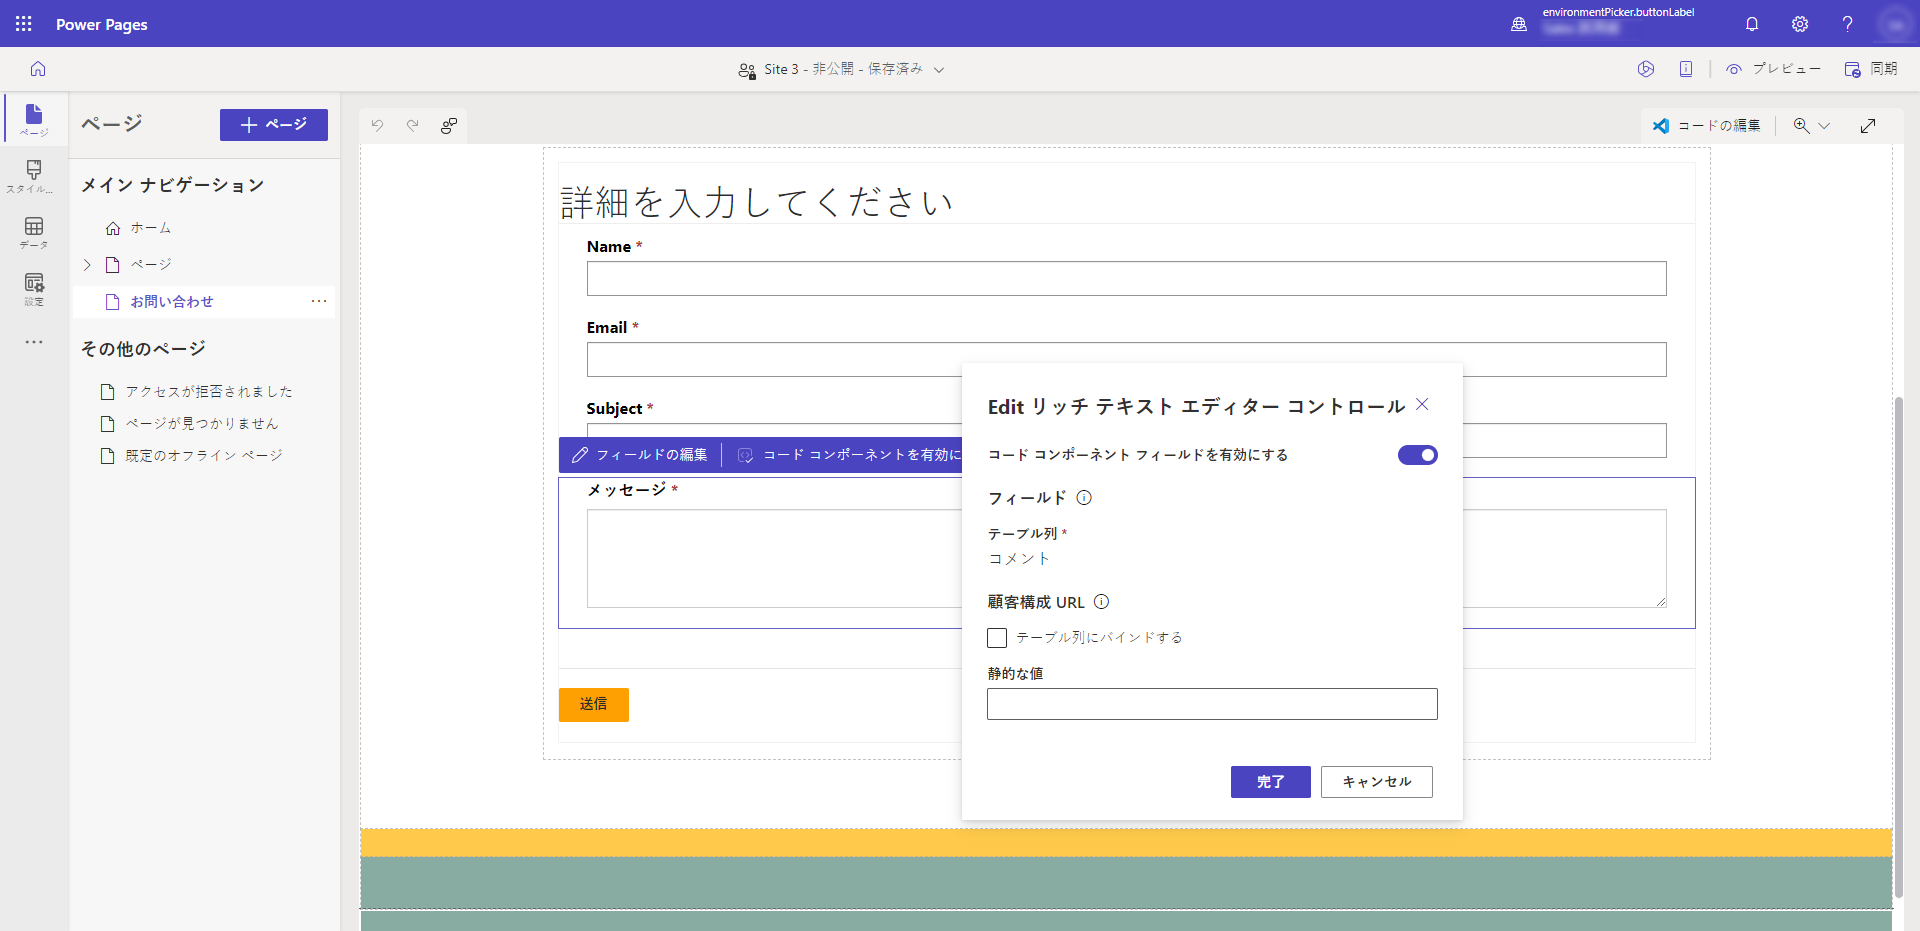This screenshot has height=931, width=1920.
Task: Click the Sync button
Action: click(1871, 69)
